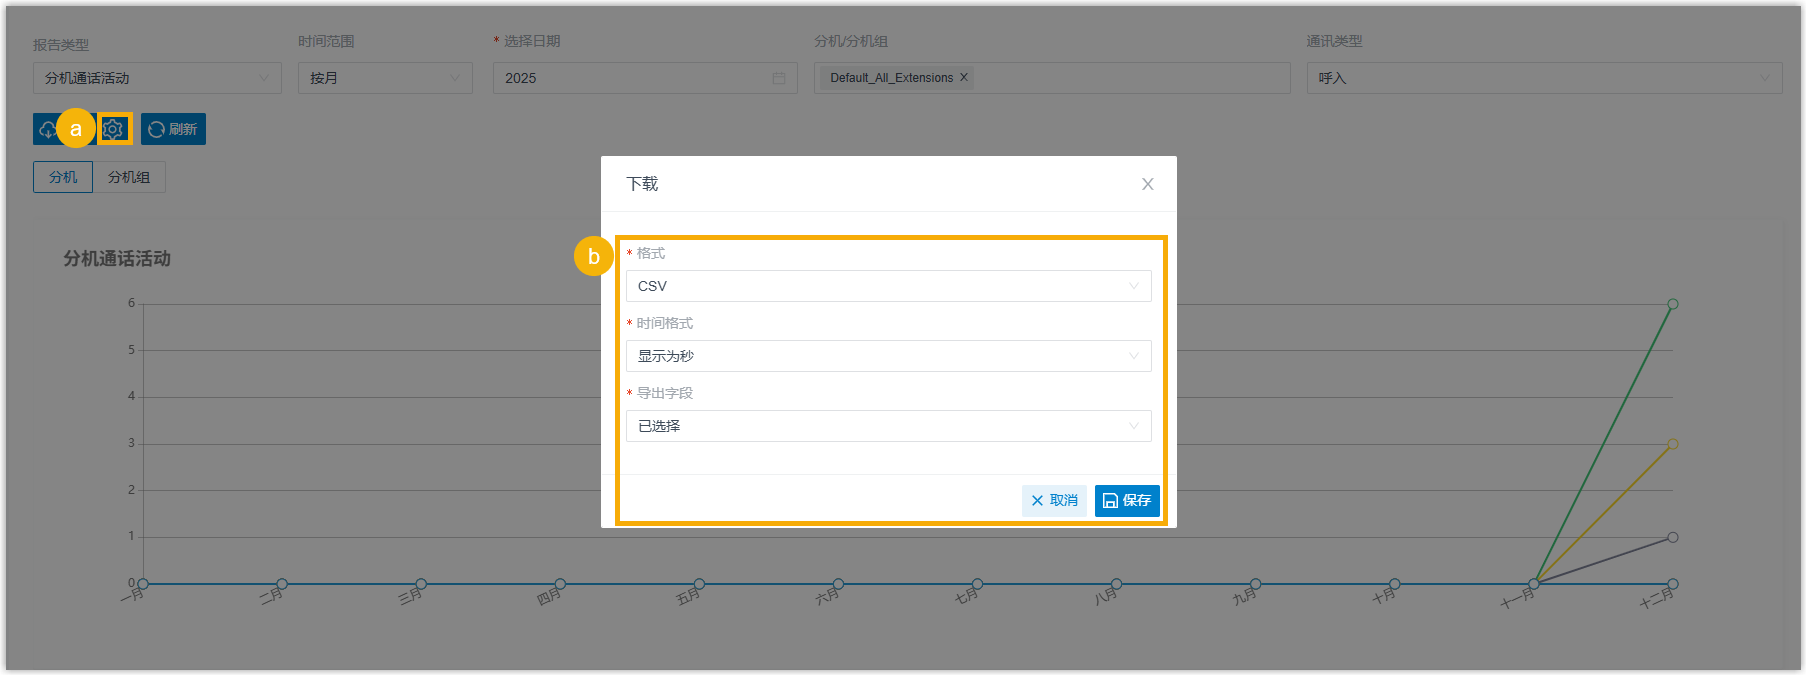Remove the Default_All_Extensions tag

coord(964,78)
